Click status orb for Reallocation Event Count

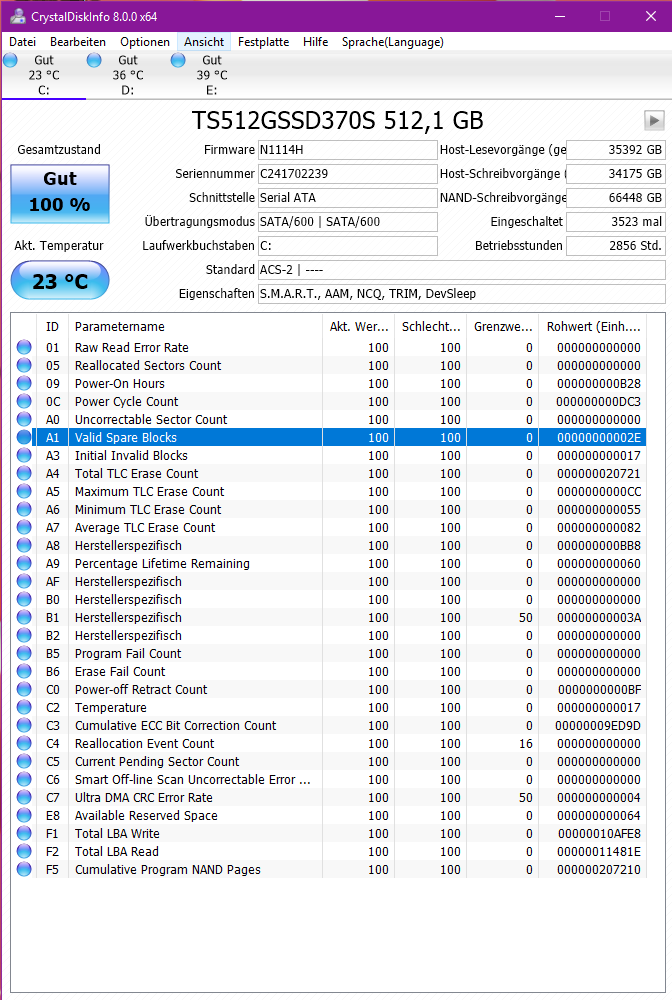point(24,743)
